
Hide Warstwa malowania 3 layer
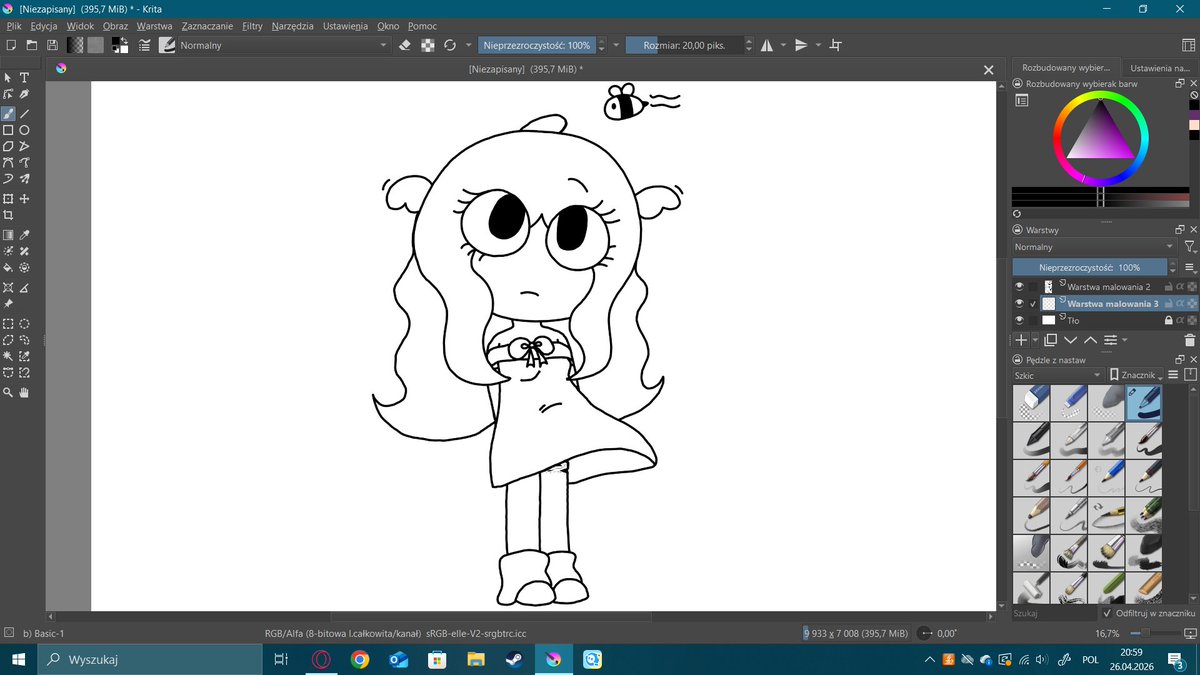pos(1019,303)
